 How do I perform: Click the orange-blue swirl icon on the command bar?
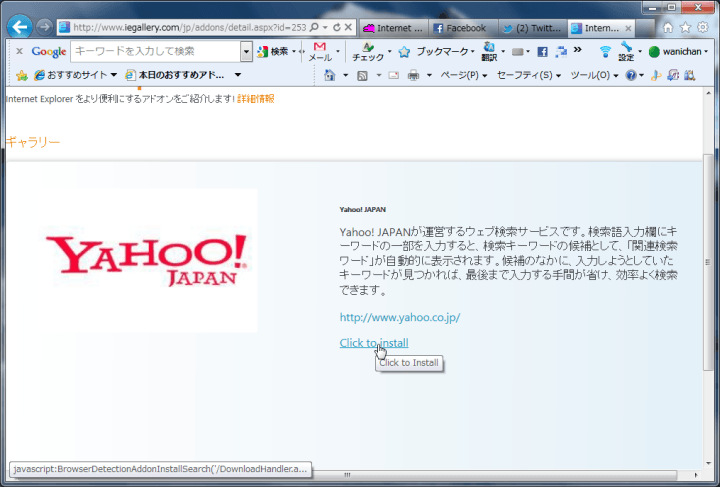(x=656, y=75)
